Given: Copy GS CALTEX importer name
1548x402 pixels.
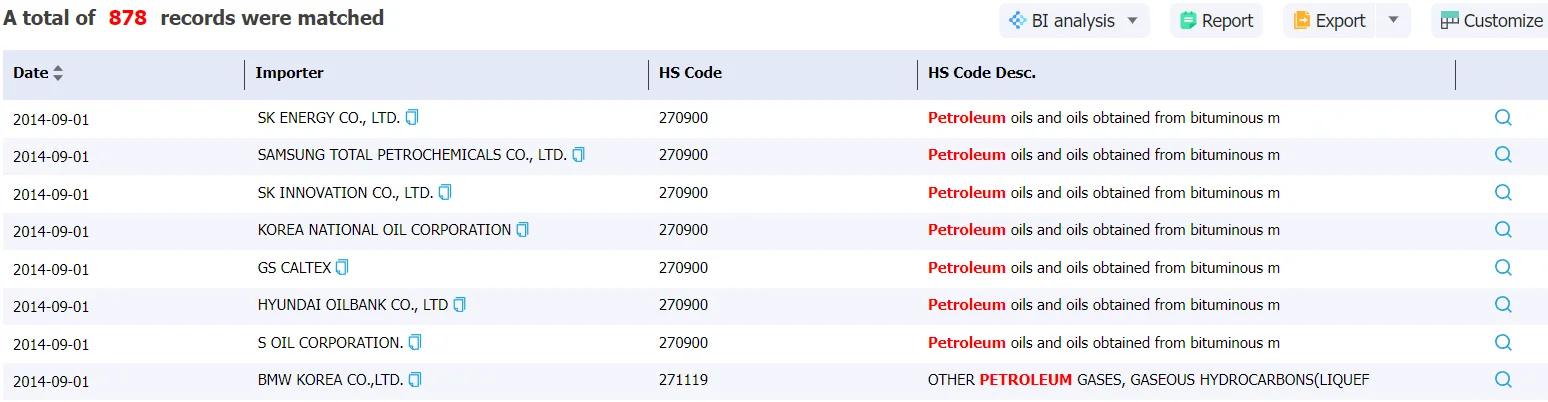Looking at the screenshot, I should pos(342,267).
